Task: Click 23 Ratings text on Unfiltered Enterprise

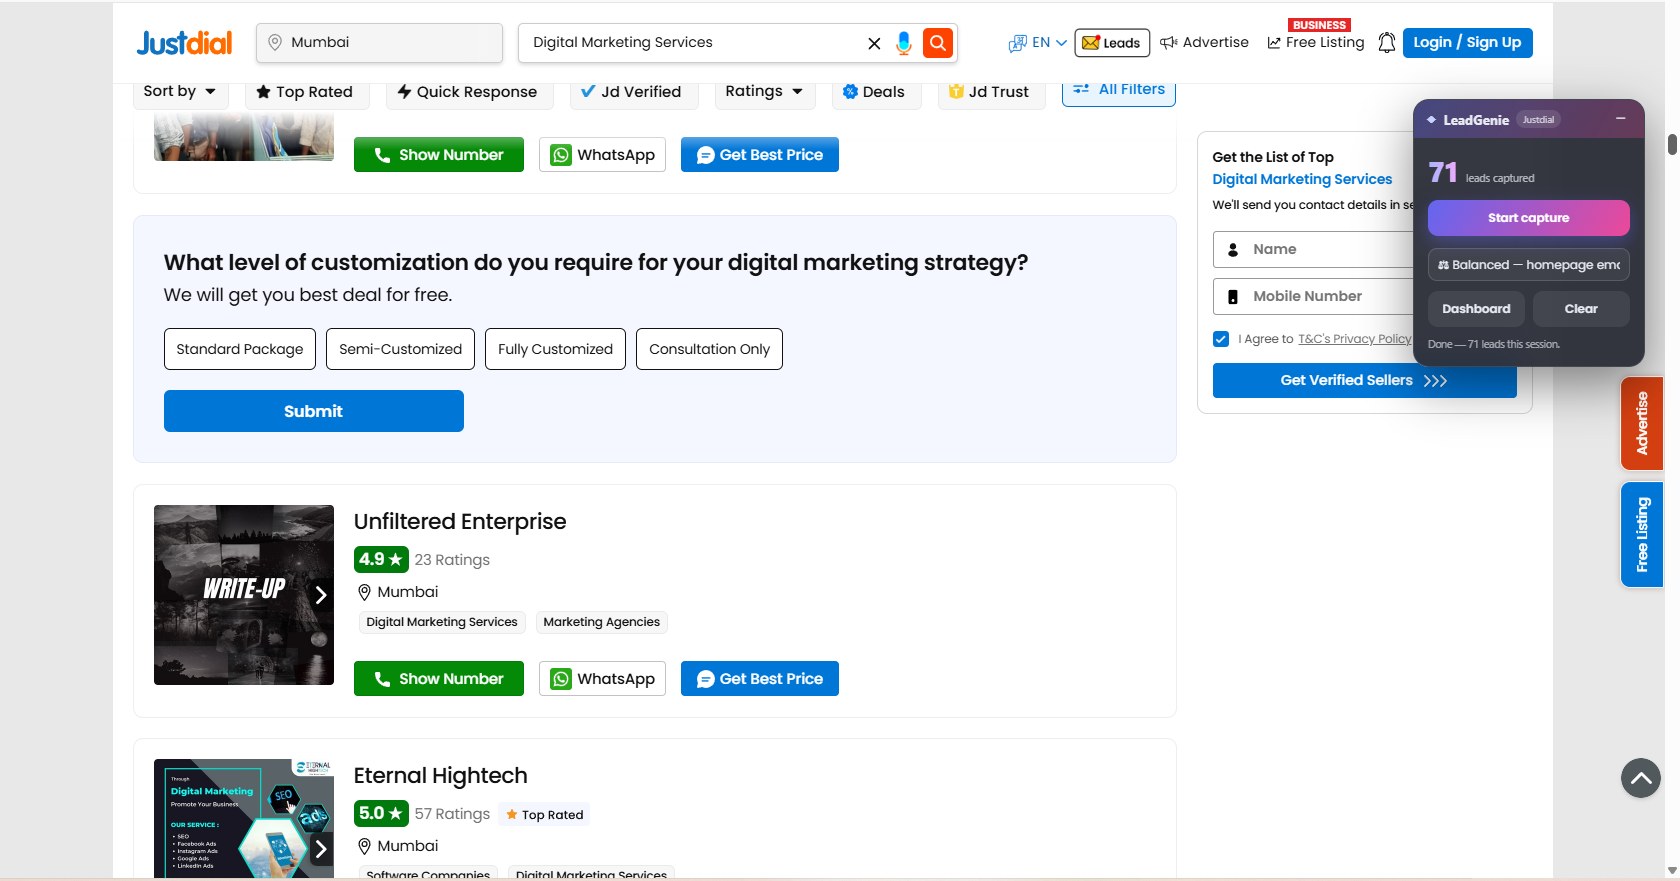Action: [x=452, y=560]
